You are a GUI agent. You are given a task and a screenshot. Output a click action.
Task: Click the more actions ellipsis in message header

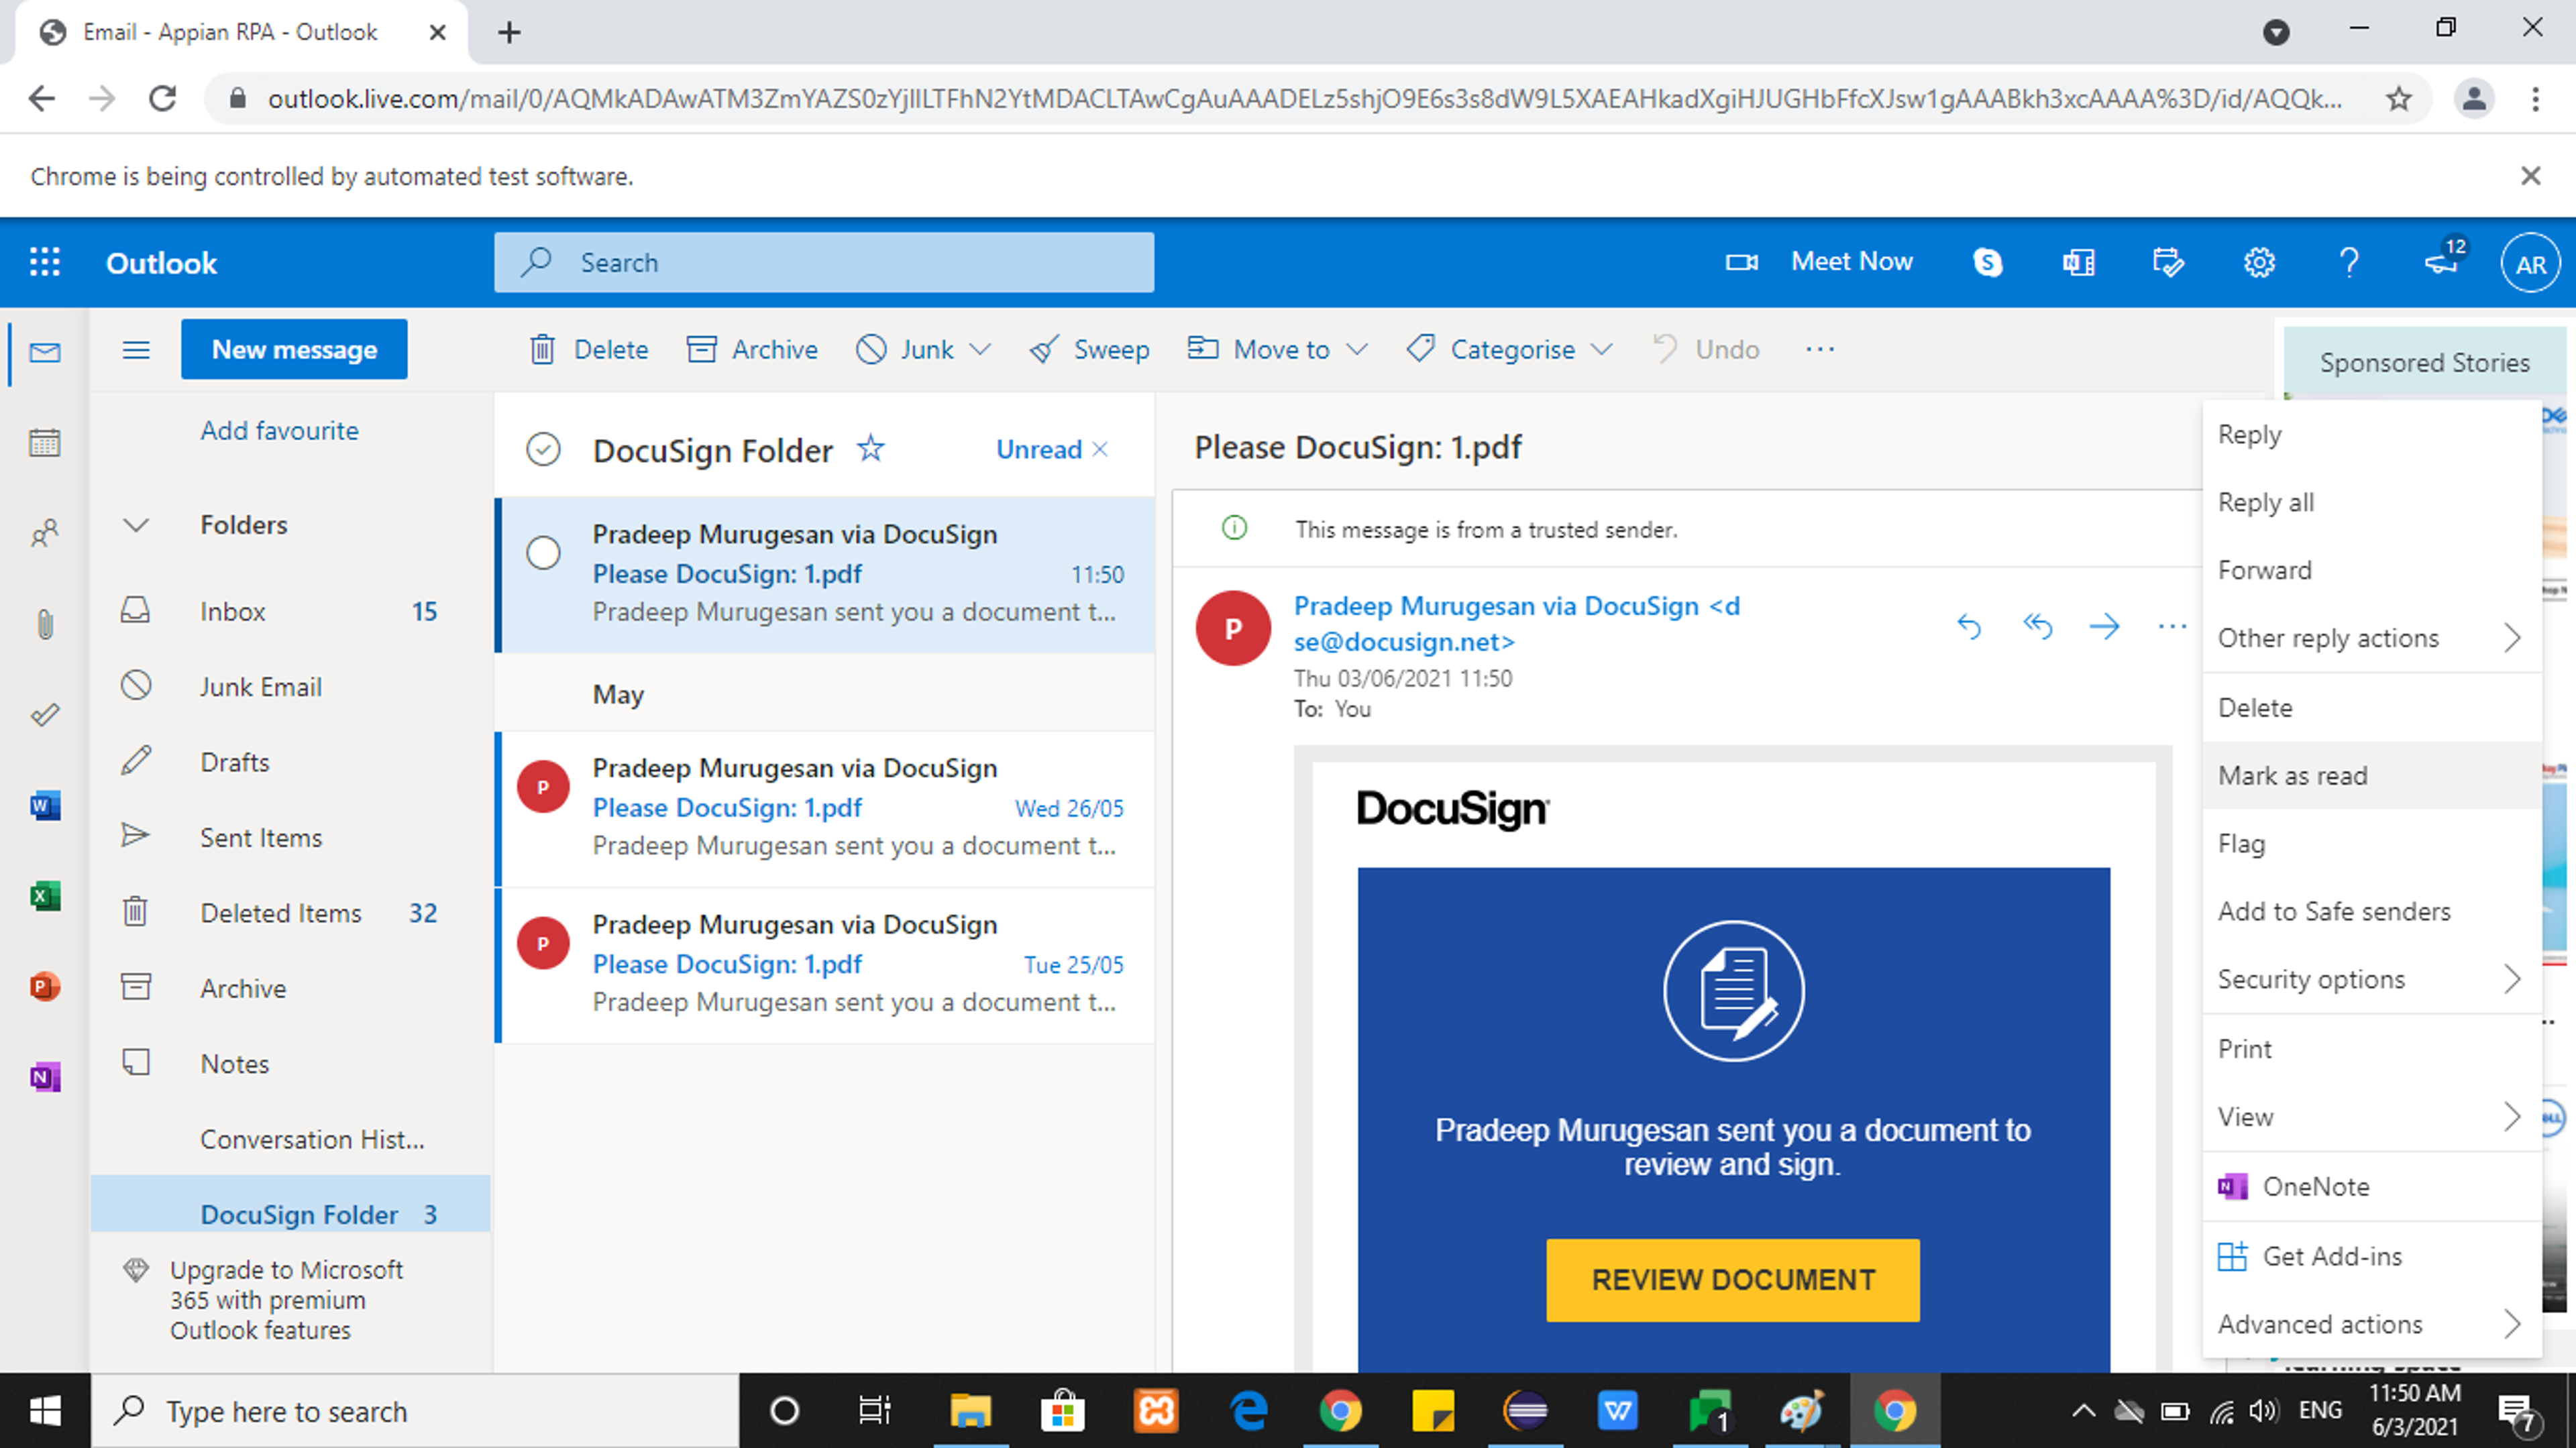[x=2172, y=626]
